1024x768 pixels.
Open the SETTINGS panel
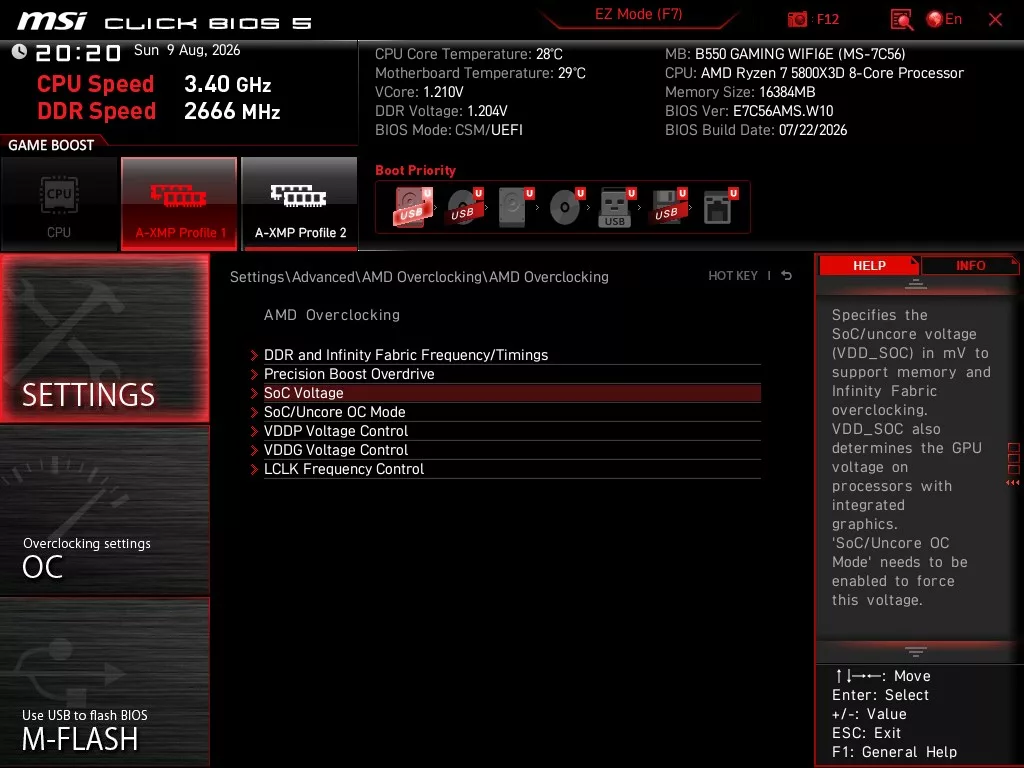pyautogui.click(x=104, y=338)
